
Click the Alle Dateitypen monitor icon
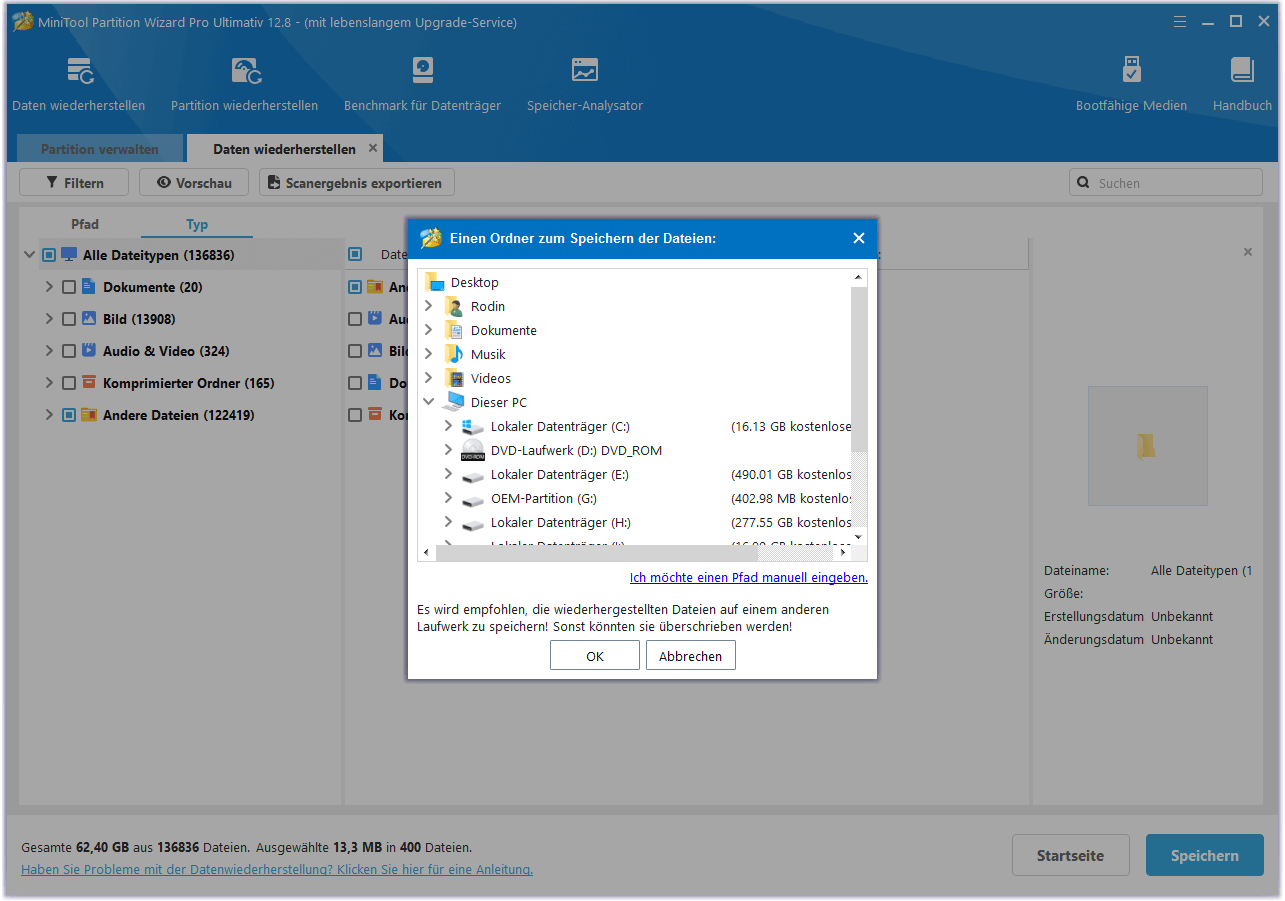[69, 255]
